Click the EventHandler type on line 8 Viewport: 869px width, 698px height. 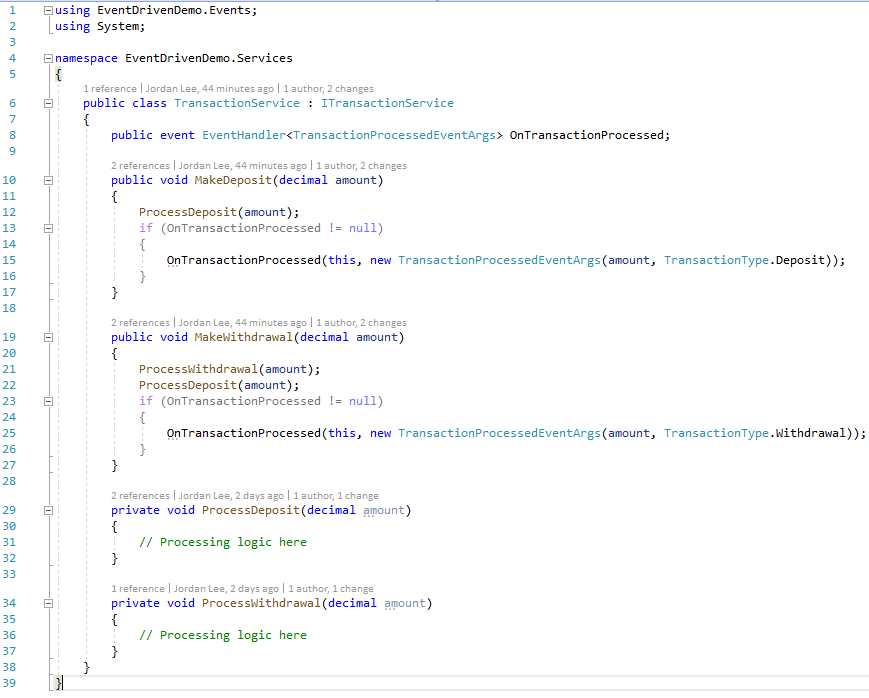[244, 135]
